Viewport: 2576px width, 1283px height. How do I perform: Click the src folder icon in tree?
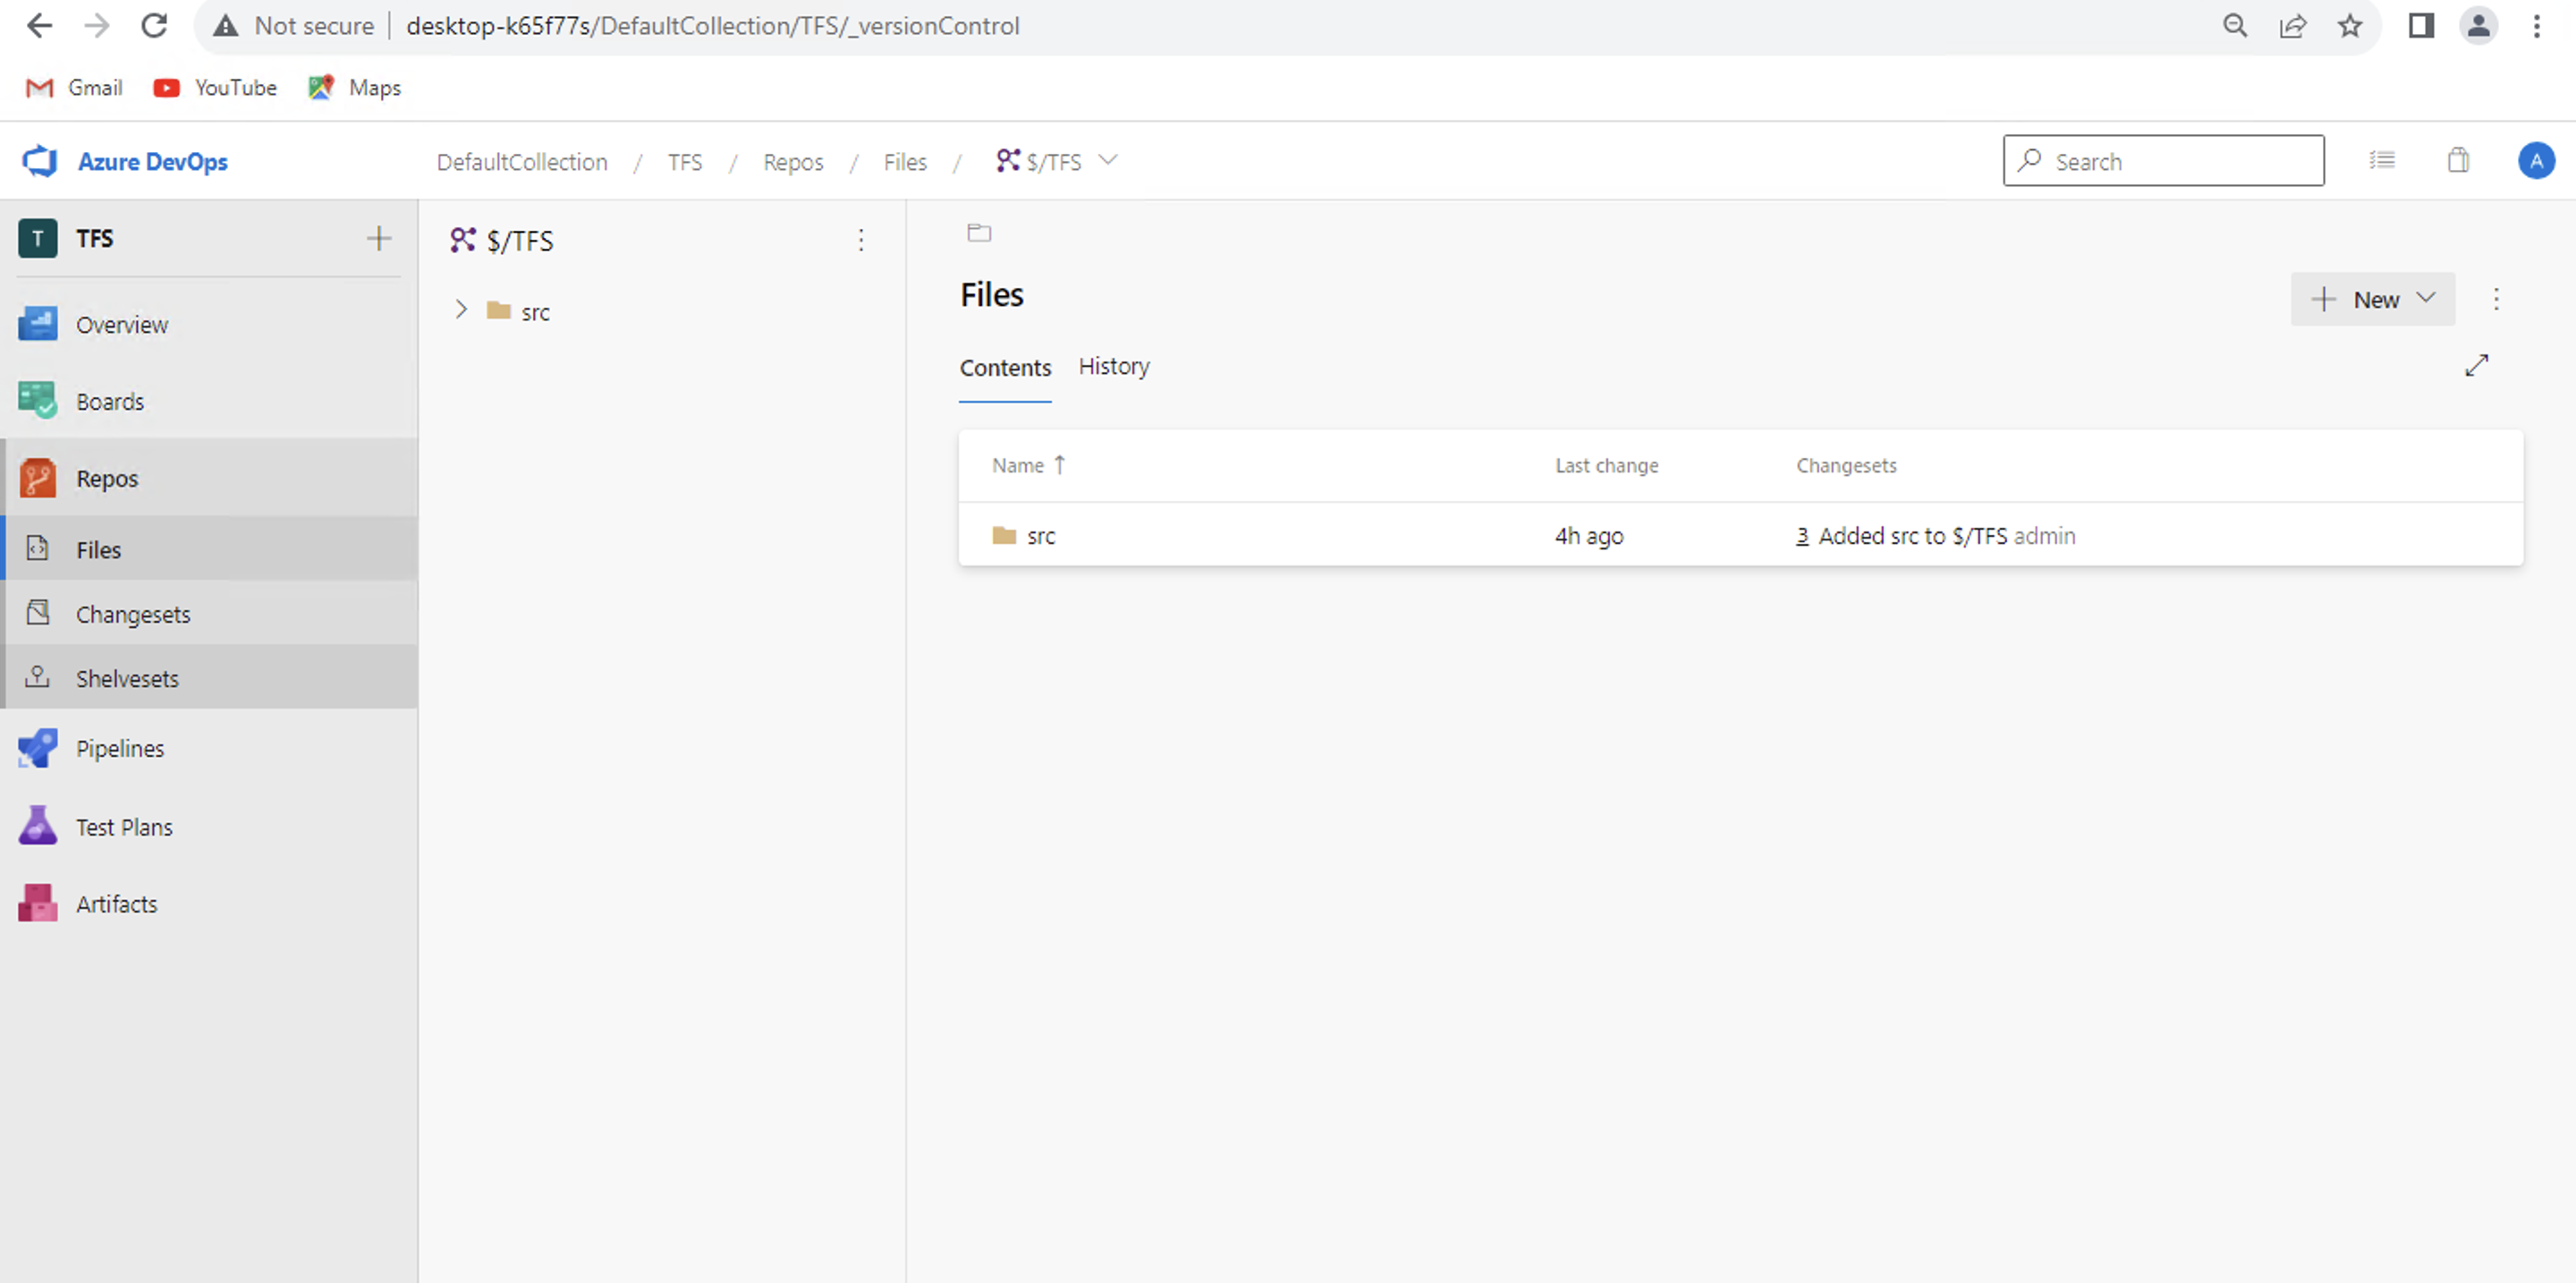499,311
